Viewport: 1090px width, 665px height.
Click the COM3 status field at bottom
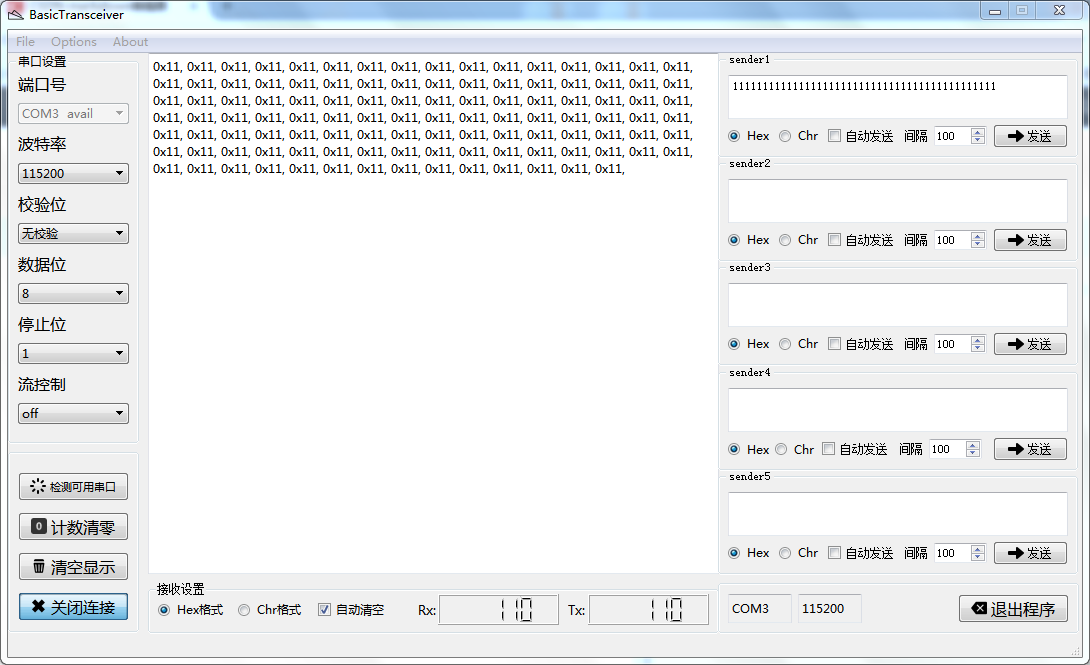coord(759,609)
